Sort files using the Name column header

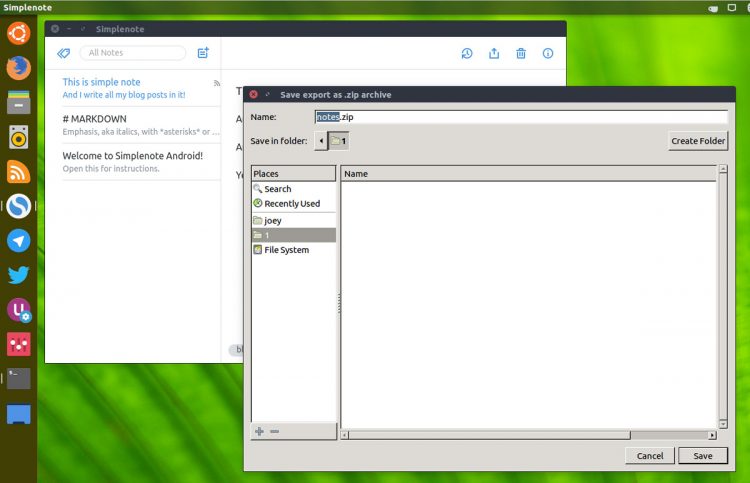point(529,174)
